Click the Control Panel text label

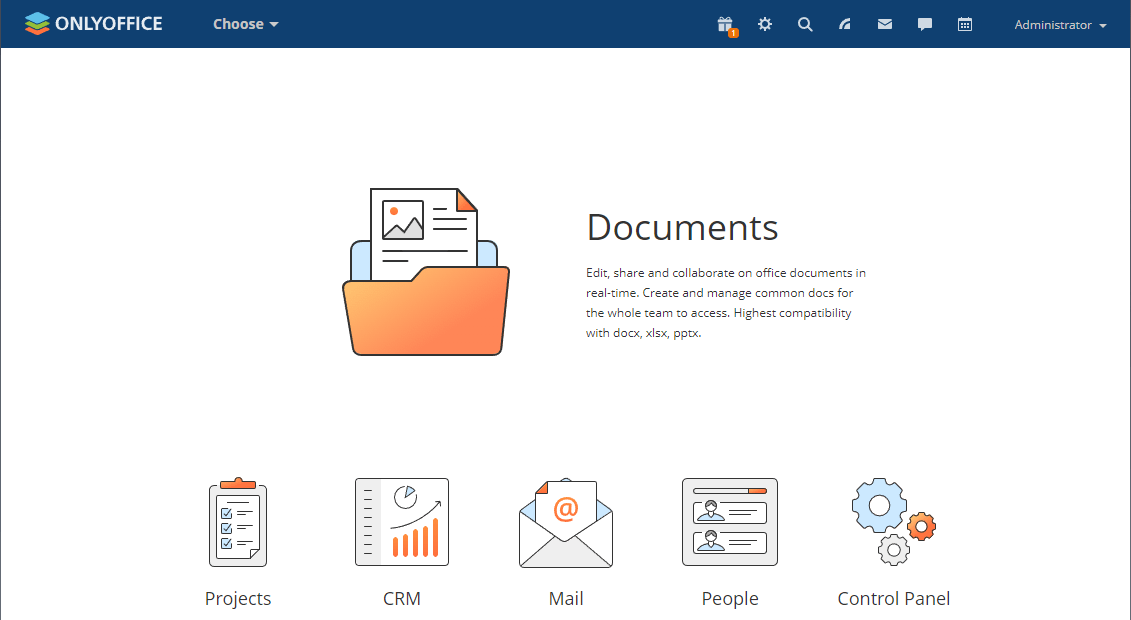894,598
